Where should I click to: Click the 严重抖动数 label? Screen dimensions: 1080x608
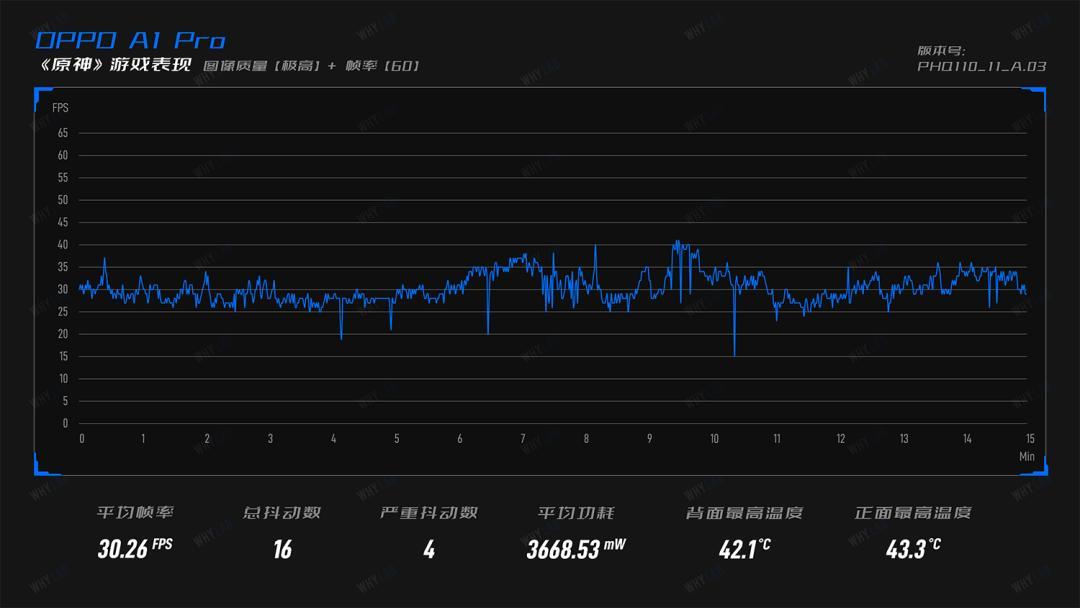[428, 512]
